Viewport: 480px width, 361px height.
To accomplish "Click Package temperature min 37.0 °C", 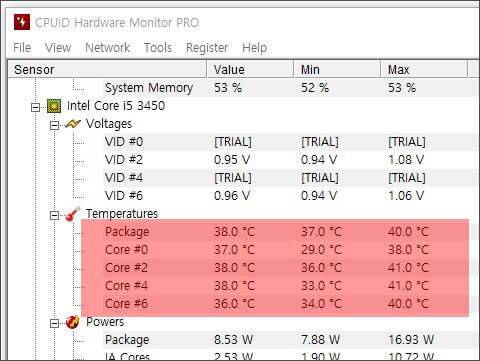I will (x=322, y=232).
